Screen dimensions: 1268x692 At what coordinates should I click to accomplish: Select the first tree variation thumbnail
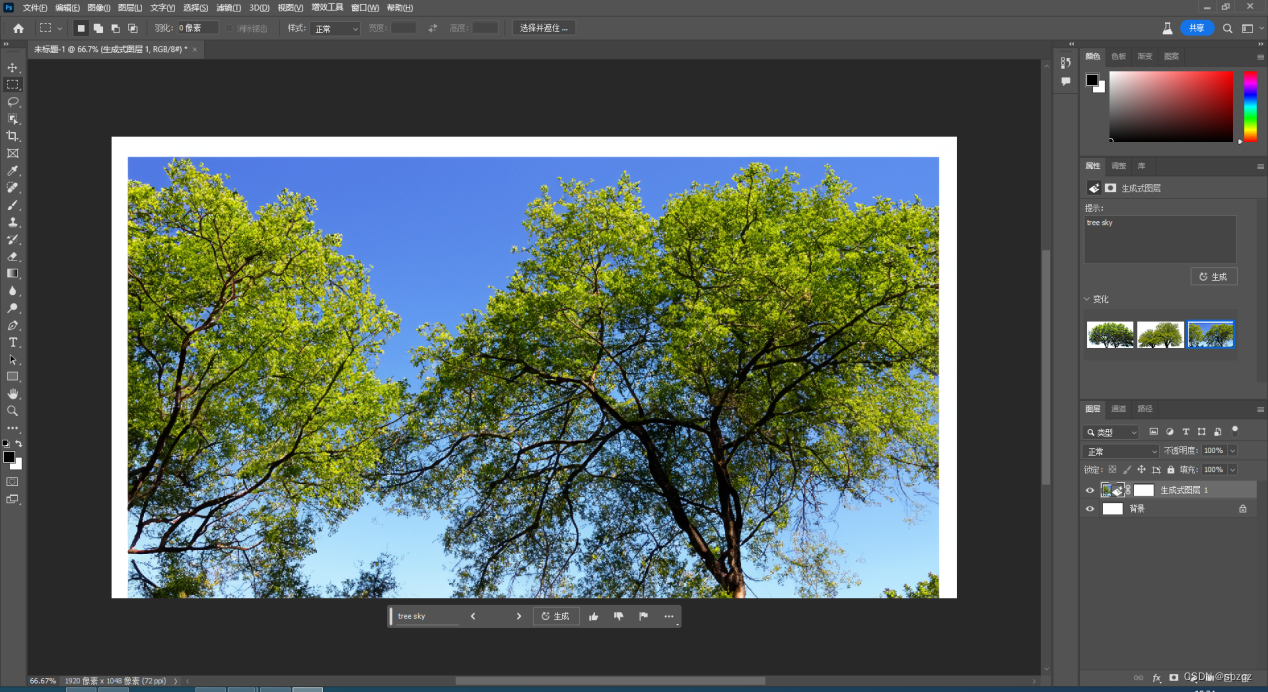[x=1110, y=334]
